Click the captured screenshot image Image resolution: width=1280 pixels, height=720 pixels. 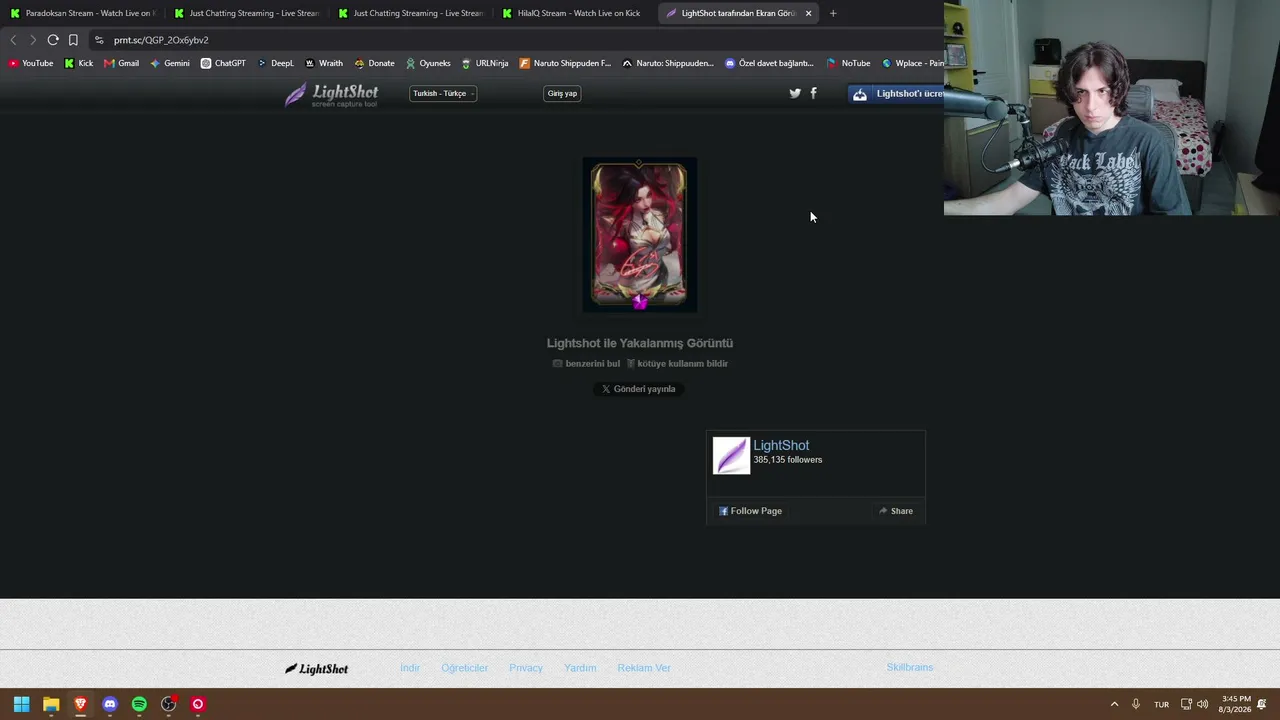pyautogui.click(x=640, y=235)
